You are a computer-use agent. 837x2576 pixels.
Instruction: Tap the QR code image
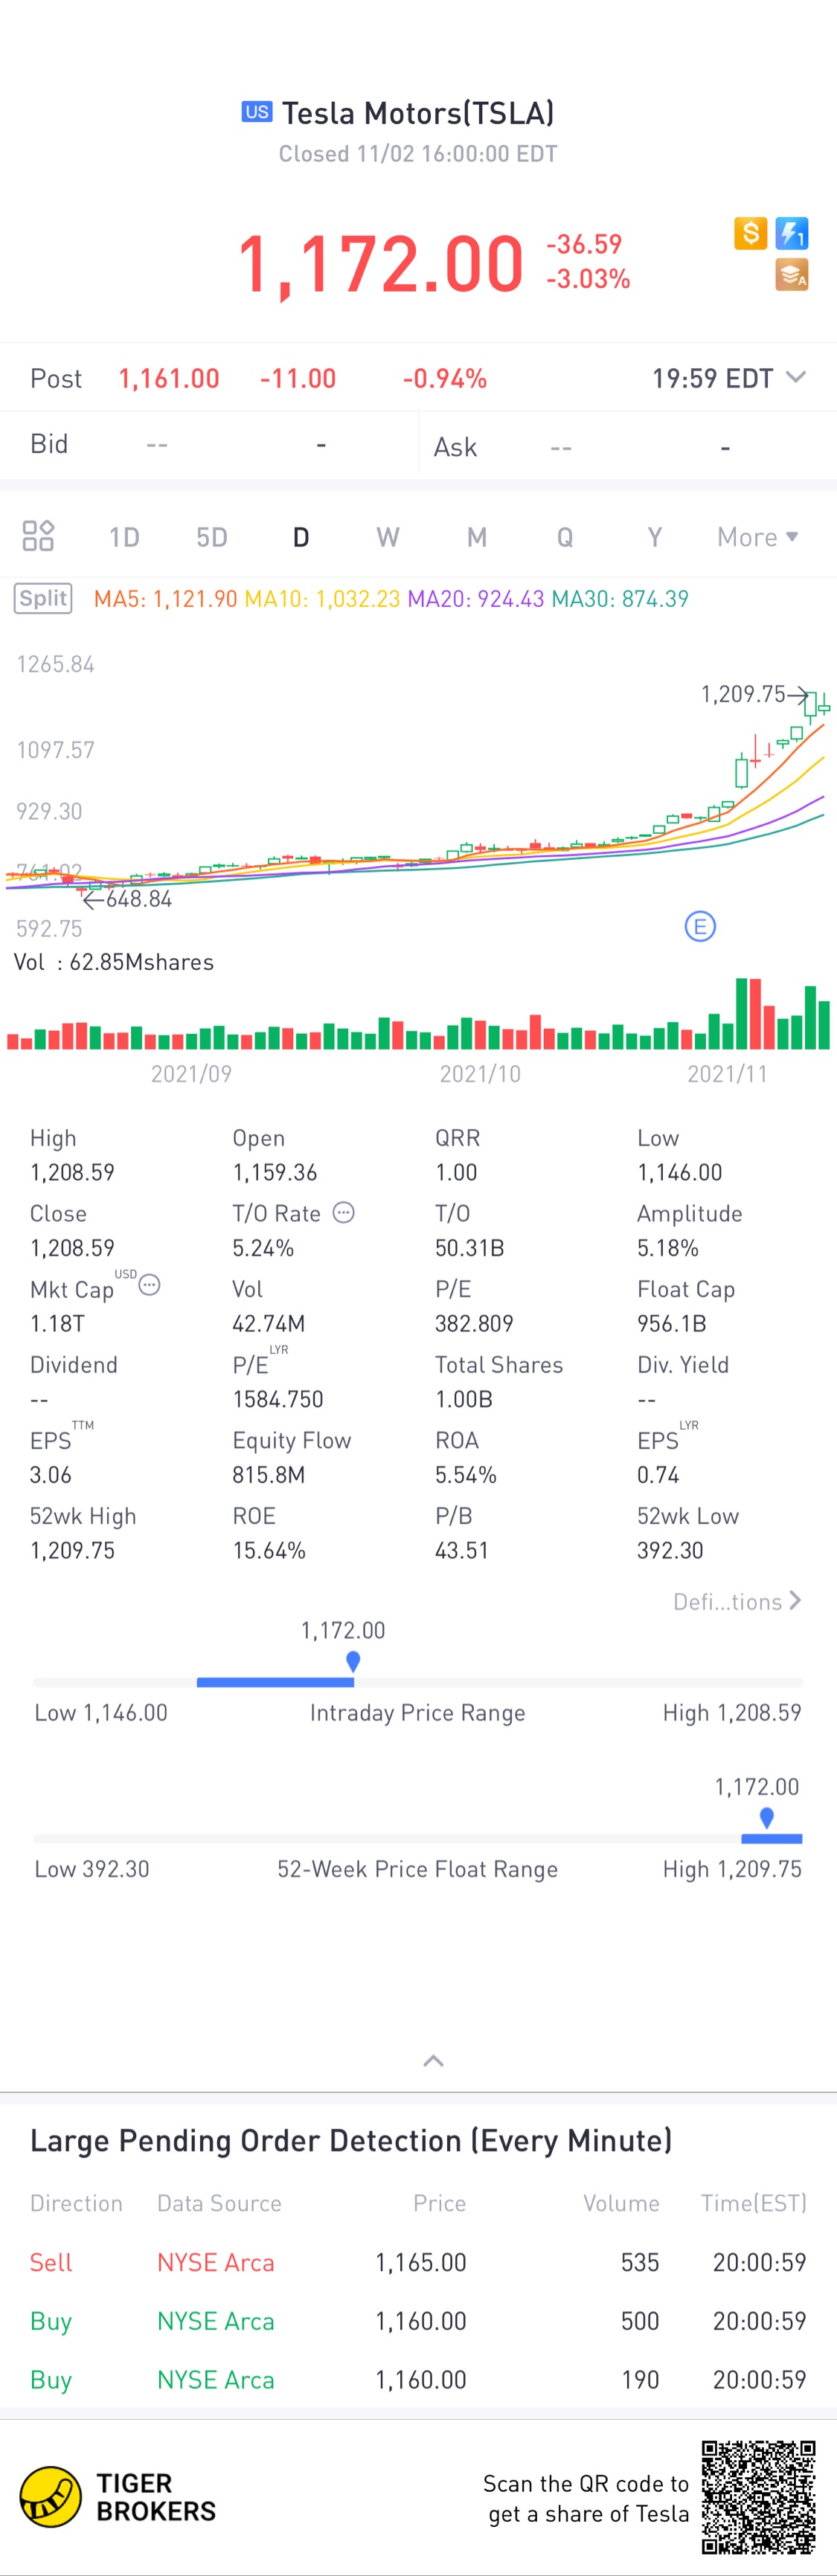tap(758, 2497)
